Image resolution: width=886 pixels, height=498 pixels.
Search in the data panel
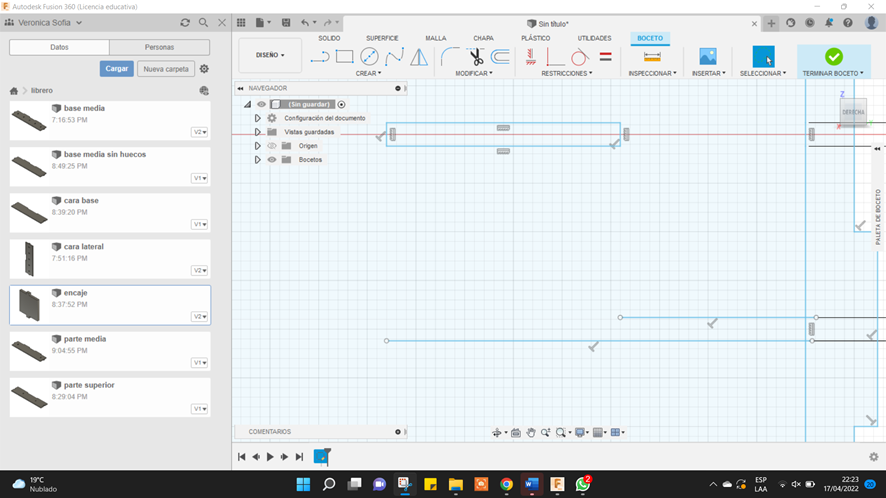coord(203,23)
